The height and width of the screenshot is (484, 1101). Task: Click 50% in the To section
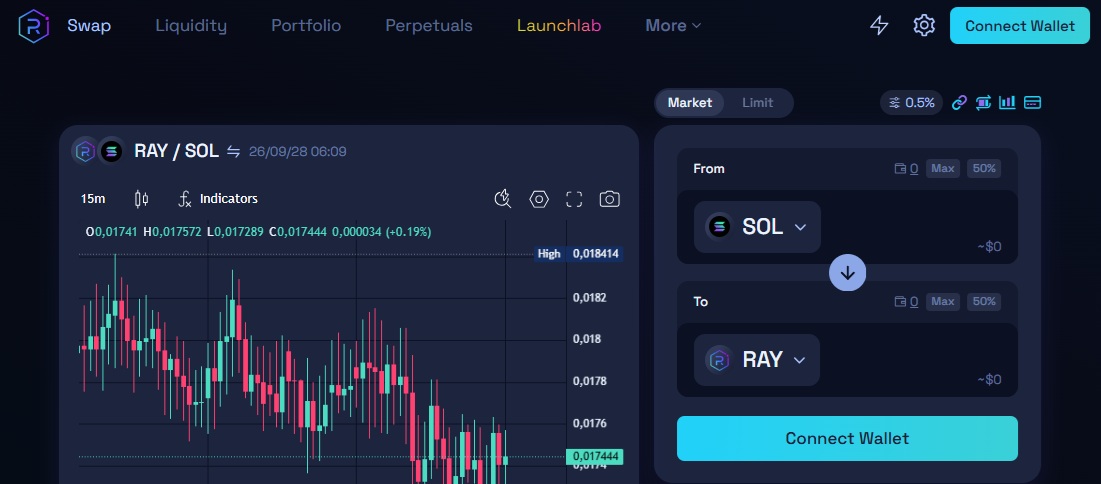click(984, 301)
